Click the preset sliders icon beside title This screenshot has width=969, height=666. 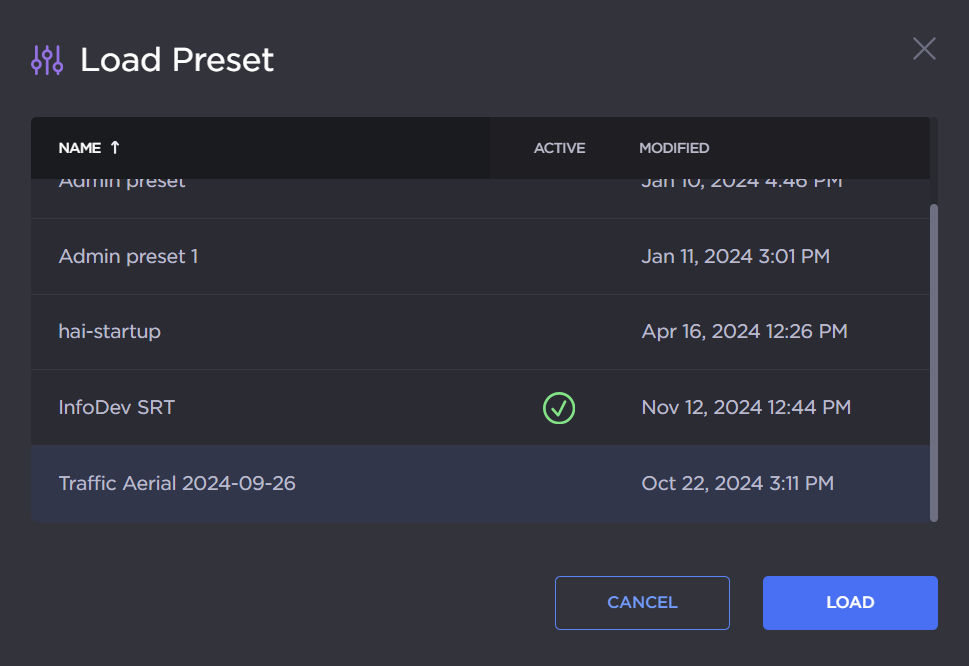coord(47,60)
